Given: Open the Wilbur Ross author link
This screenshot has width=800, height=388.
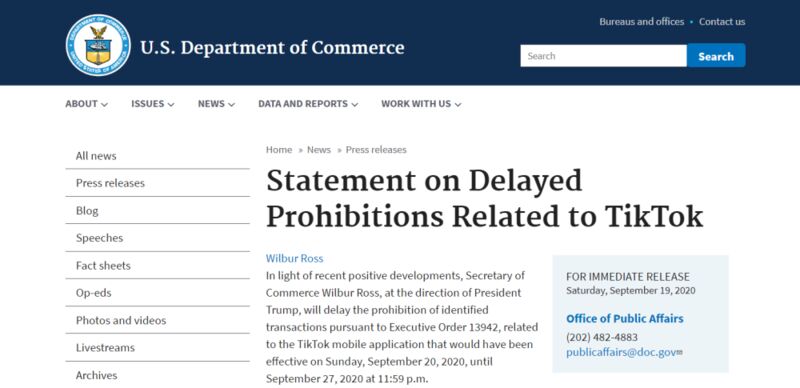Looking at the screenshot, I should 294,258.
